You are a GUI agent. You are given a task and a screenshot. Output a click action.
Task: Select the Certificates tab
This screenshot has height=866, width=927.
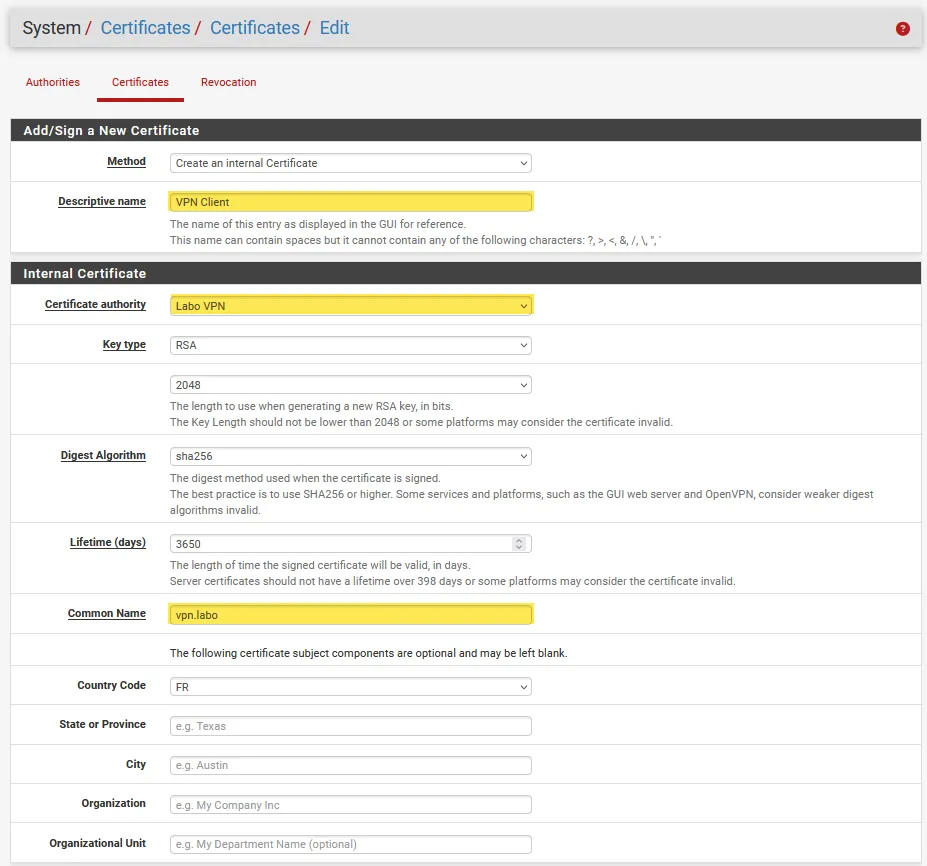(x=140, y=82)
